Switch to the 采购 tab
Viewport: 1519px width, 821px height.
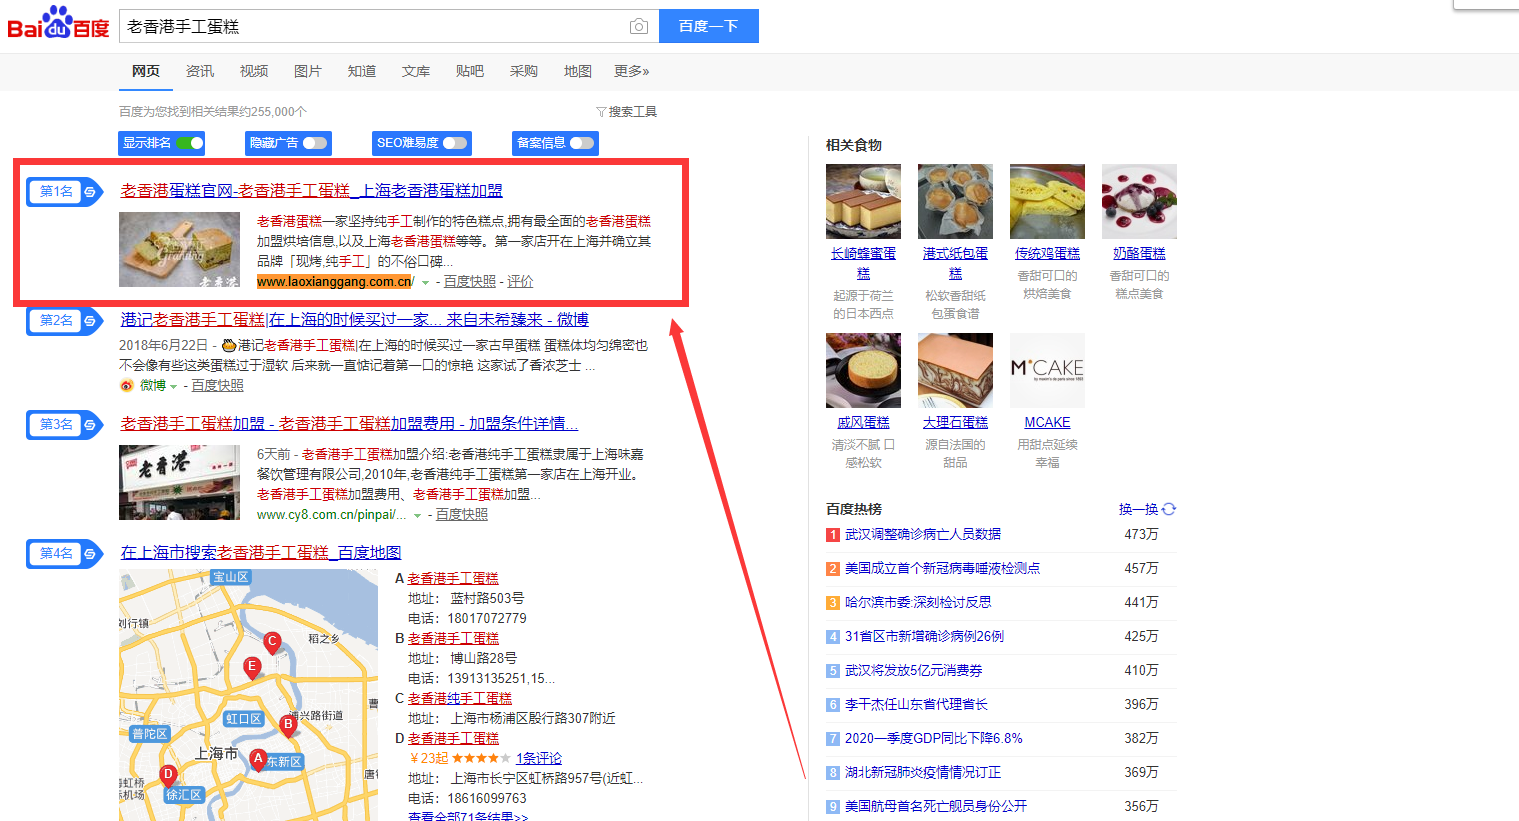pos(524,71)
